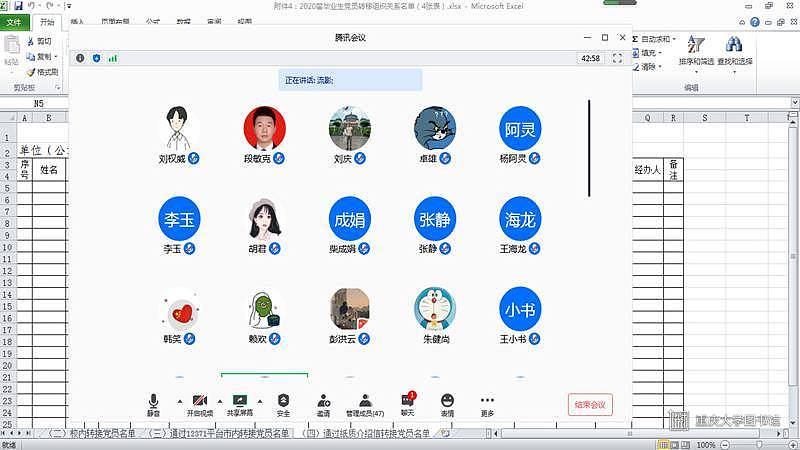Open dropdown arrow next to 填充
This screenshot has width=800, height=450.
(x=660, y=53)
